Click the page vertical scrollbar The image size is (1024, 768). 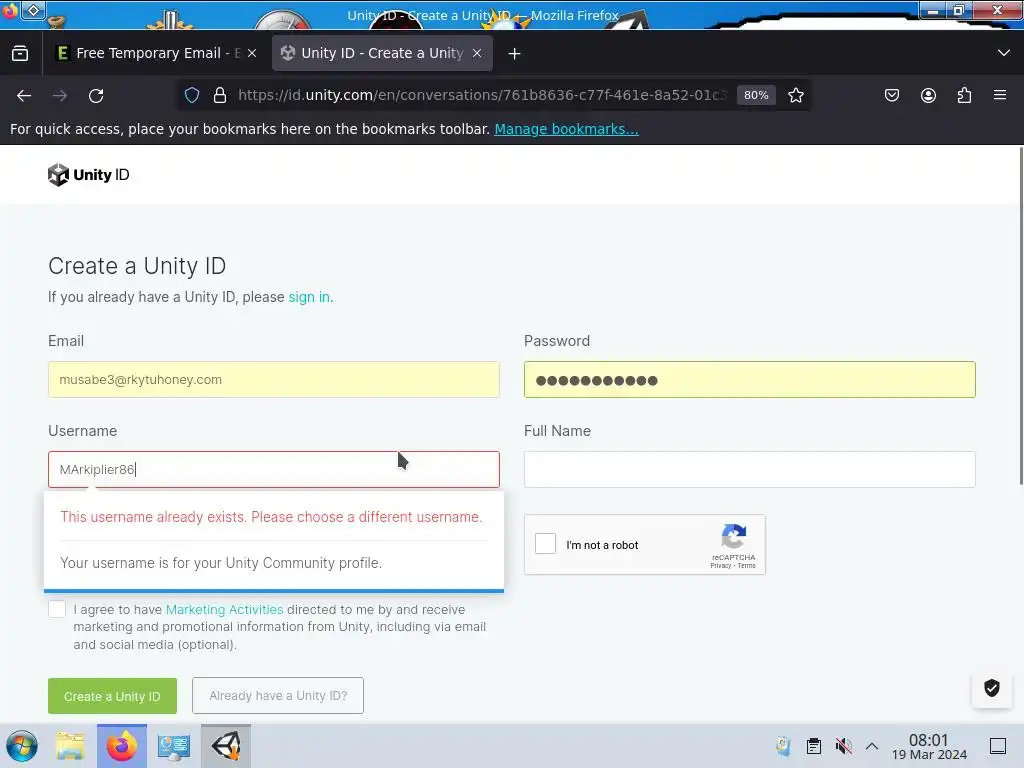pos(1020,316)
